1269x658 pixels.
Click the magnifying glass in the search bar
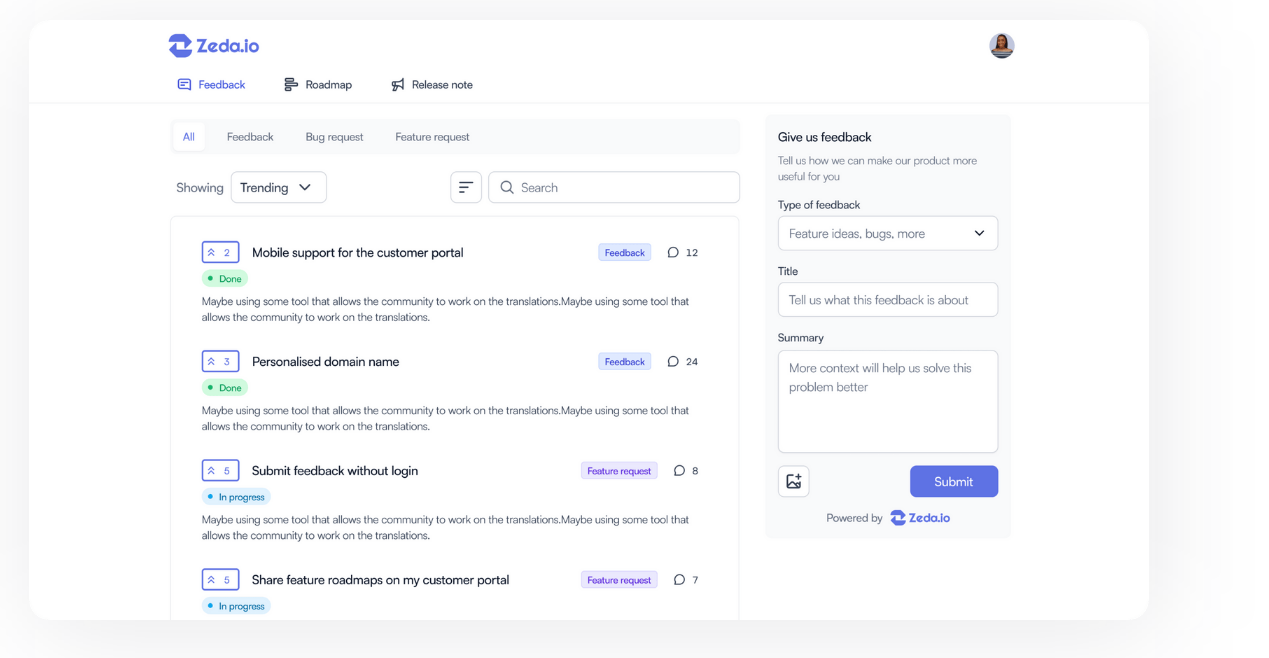[x=507, y=187]
